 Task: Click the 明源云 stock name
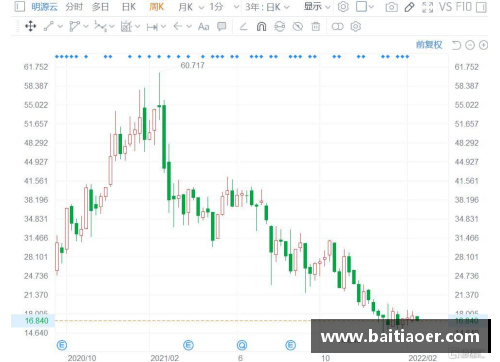click(x=45, y=7)
